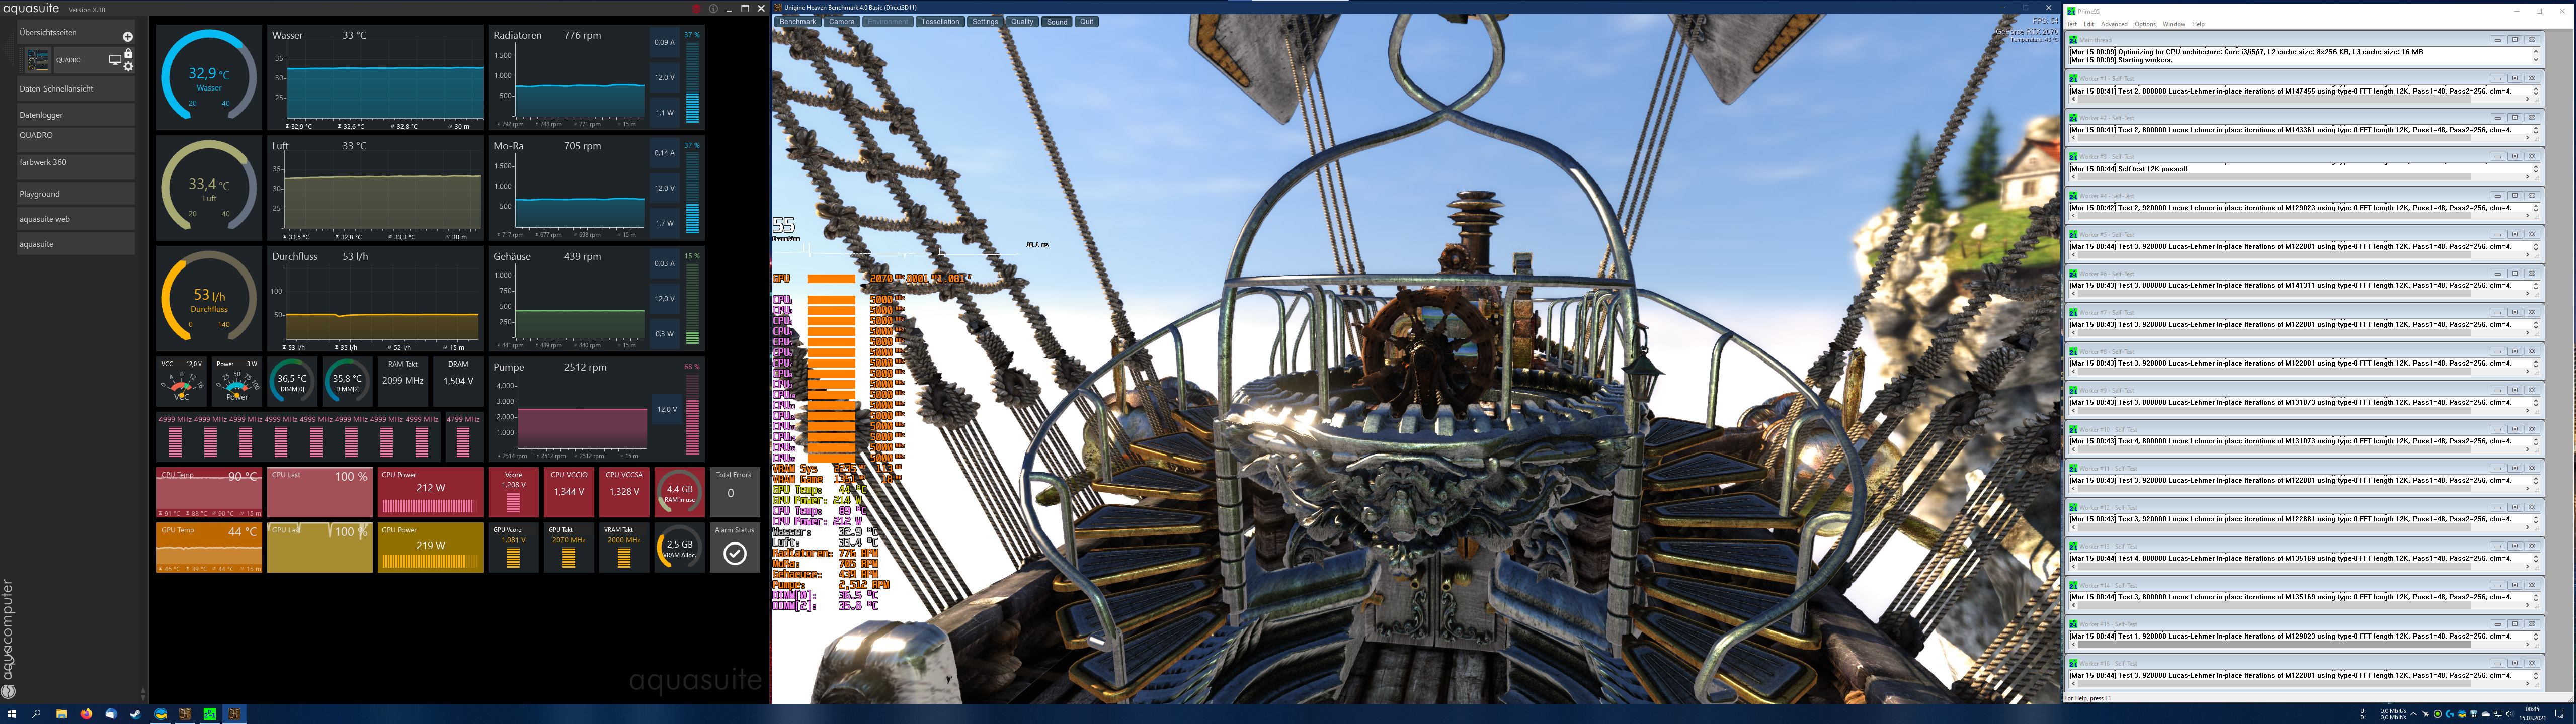2576x724 pixels.
Task: Open the Windows Start menu
Action: (12, 714)
